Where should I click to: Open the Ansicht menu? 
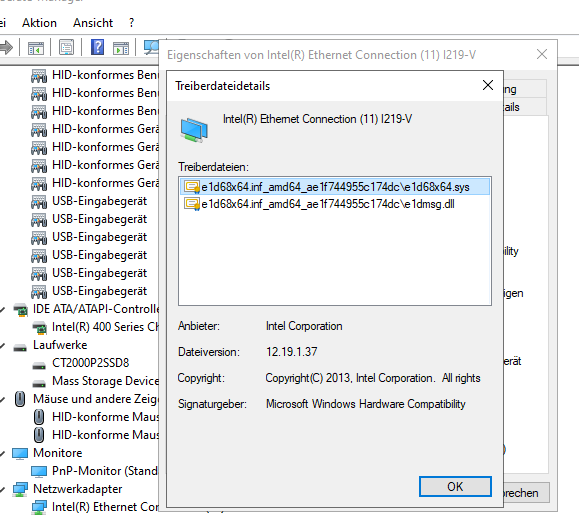pyautogui.click(x=93, y=23)
